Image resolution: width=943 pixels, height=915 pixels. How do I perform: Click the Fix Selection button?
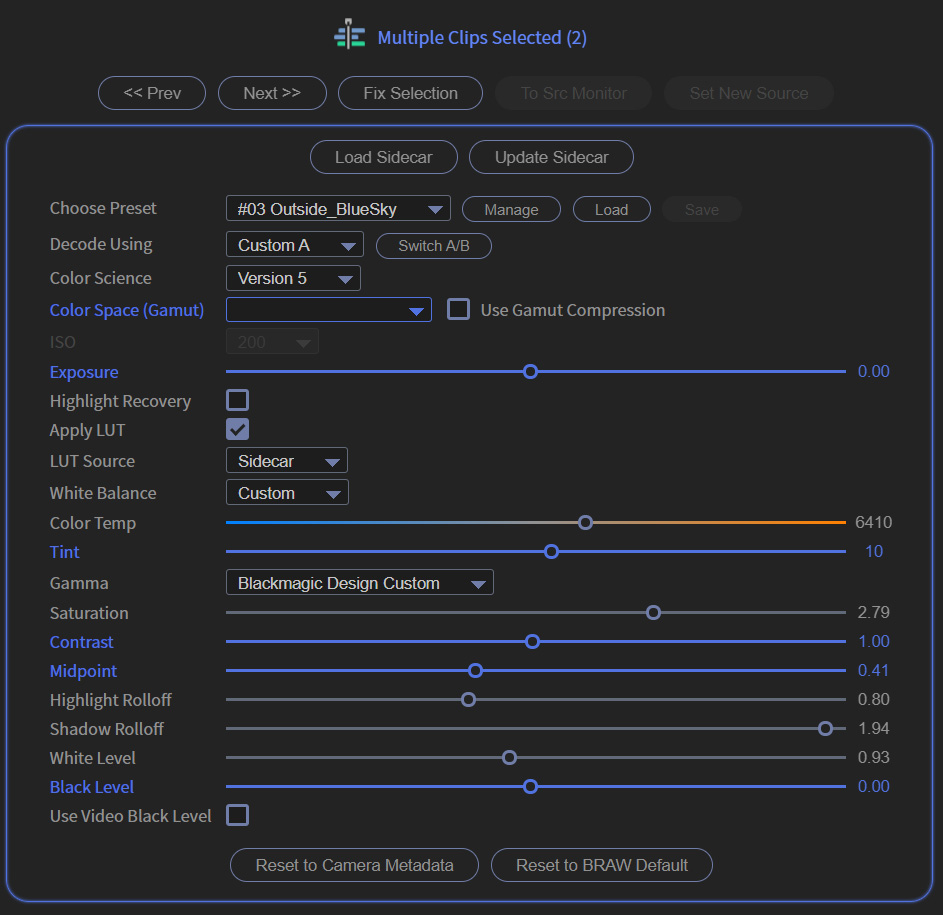pyautogui.click(x=410, y=93)
